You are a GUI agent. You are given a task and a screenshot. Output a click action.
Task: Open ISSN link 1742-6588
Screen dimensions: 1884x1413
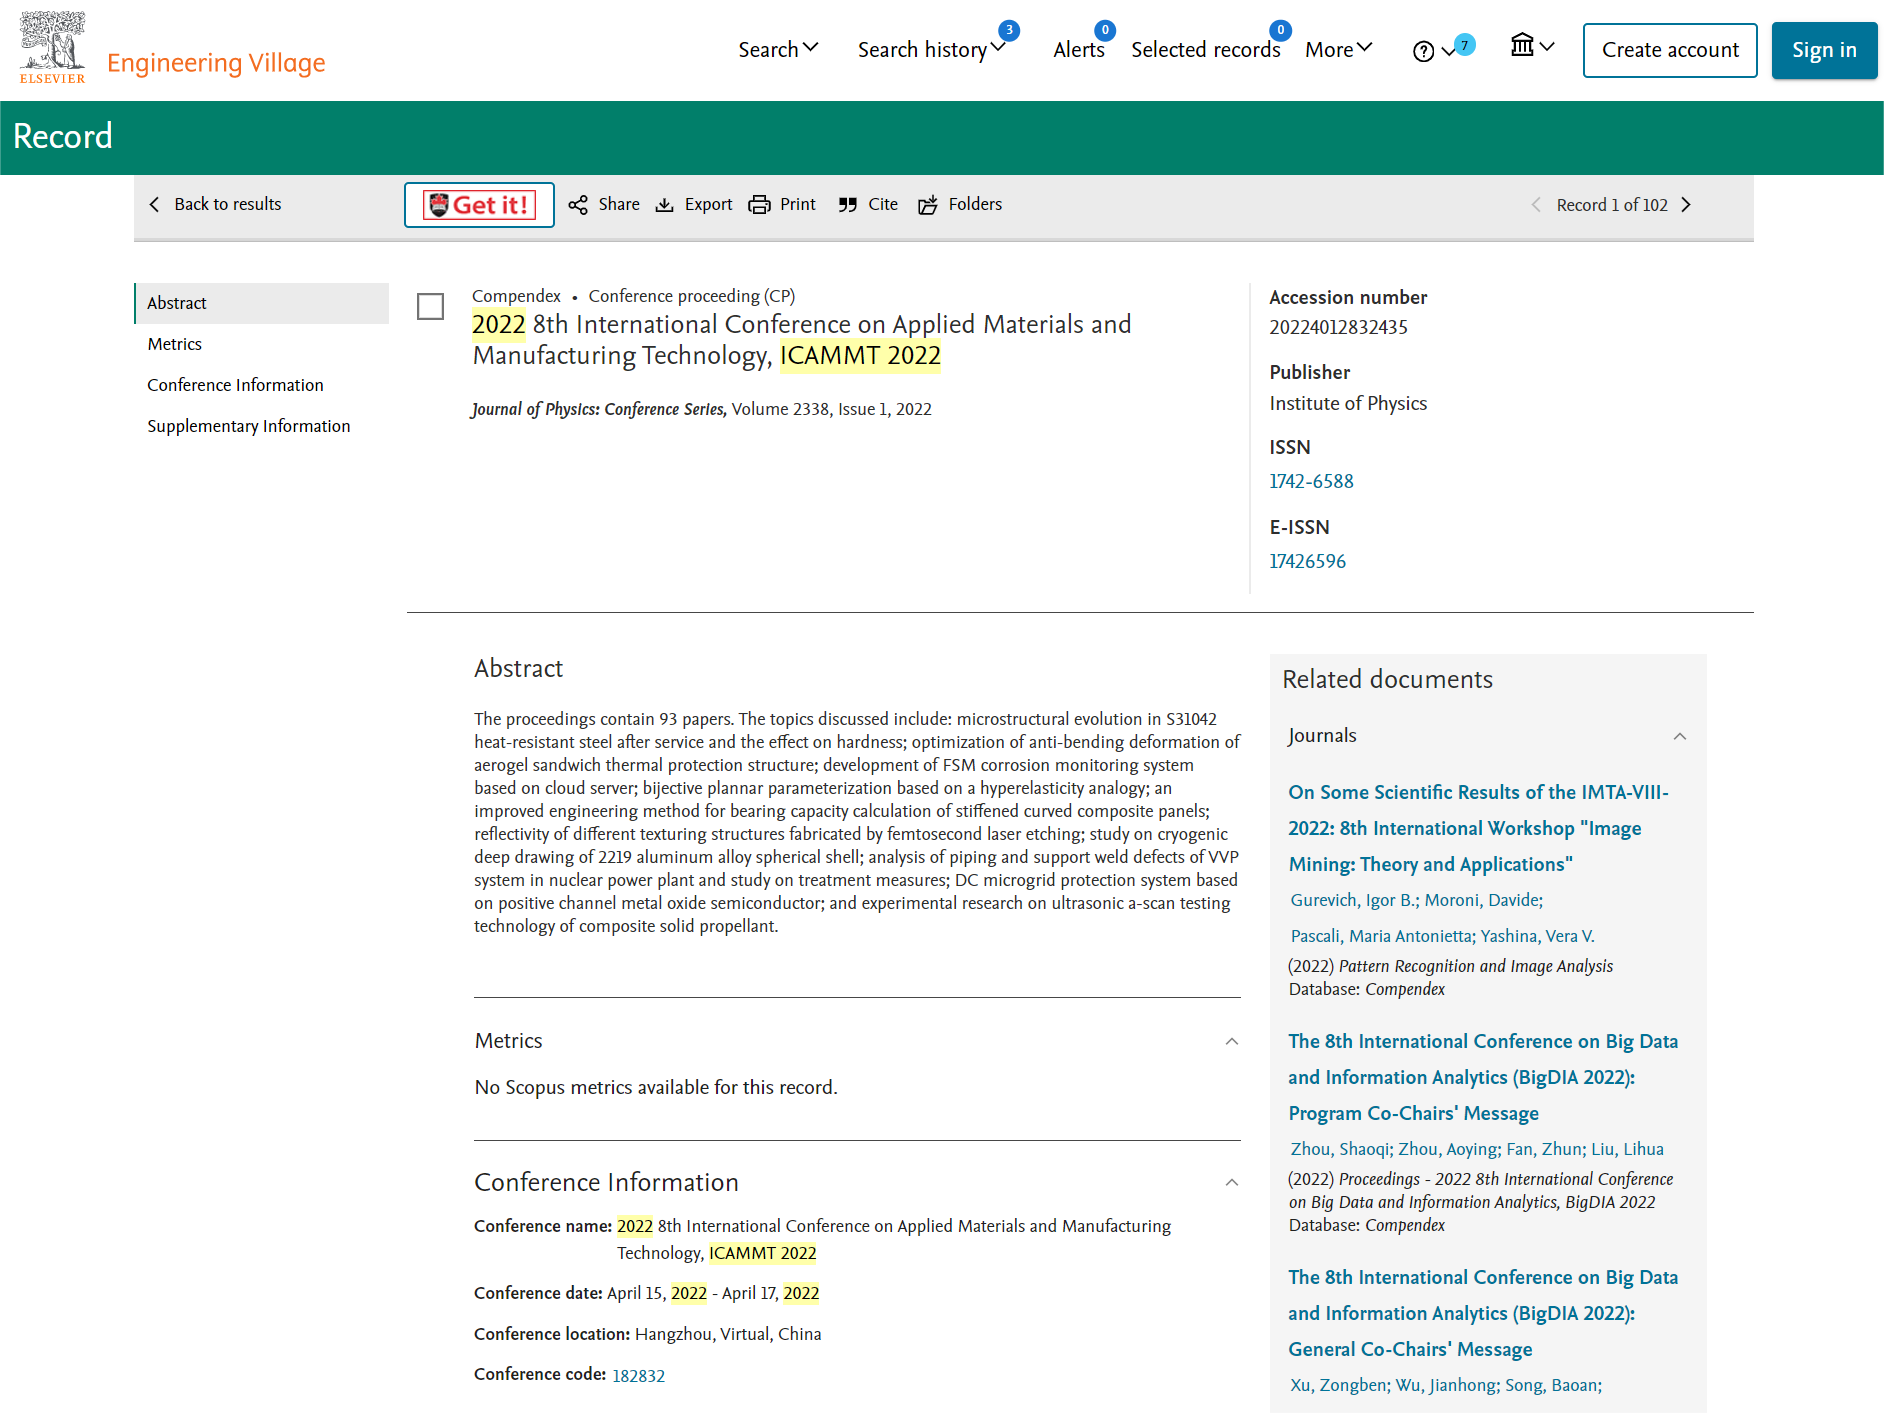coord(1311,481)
